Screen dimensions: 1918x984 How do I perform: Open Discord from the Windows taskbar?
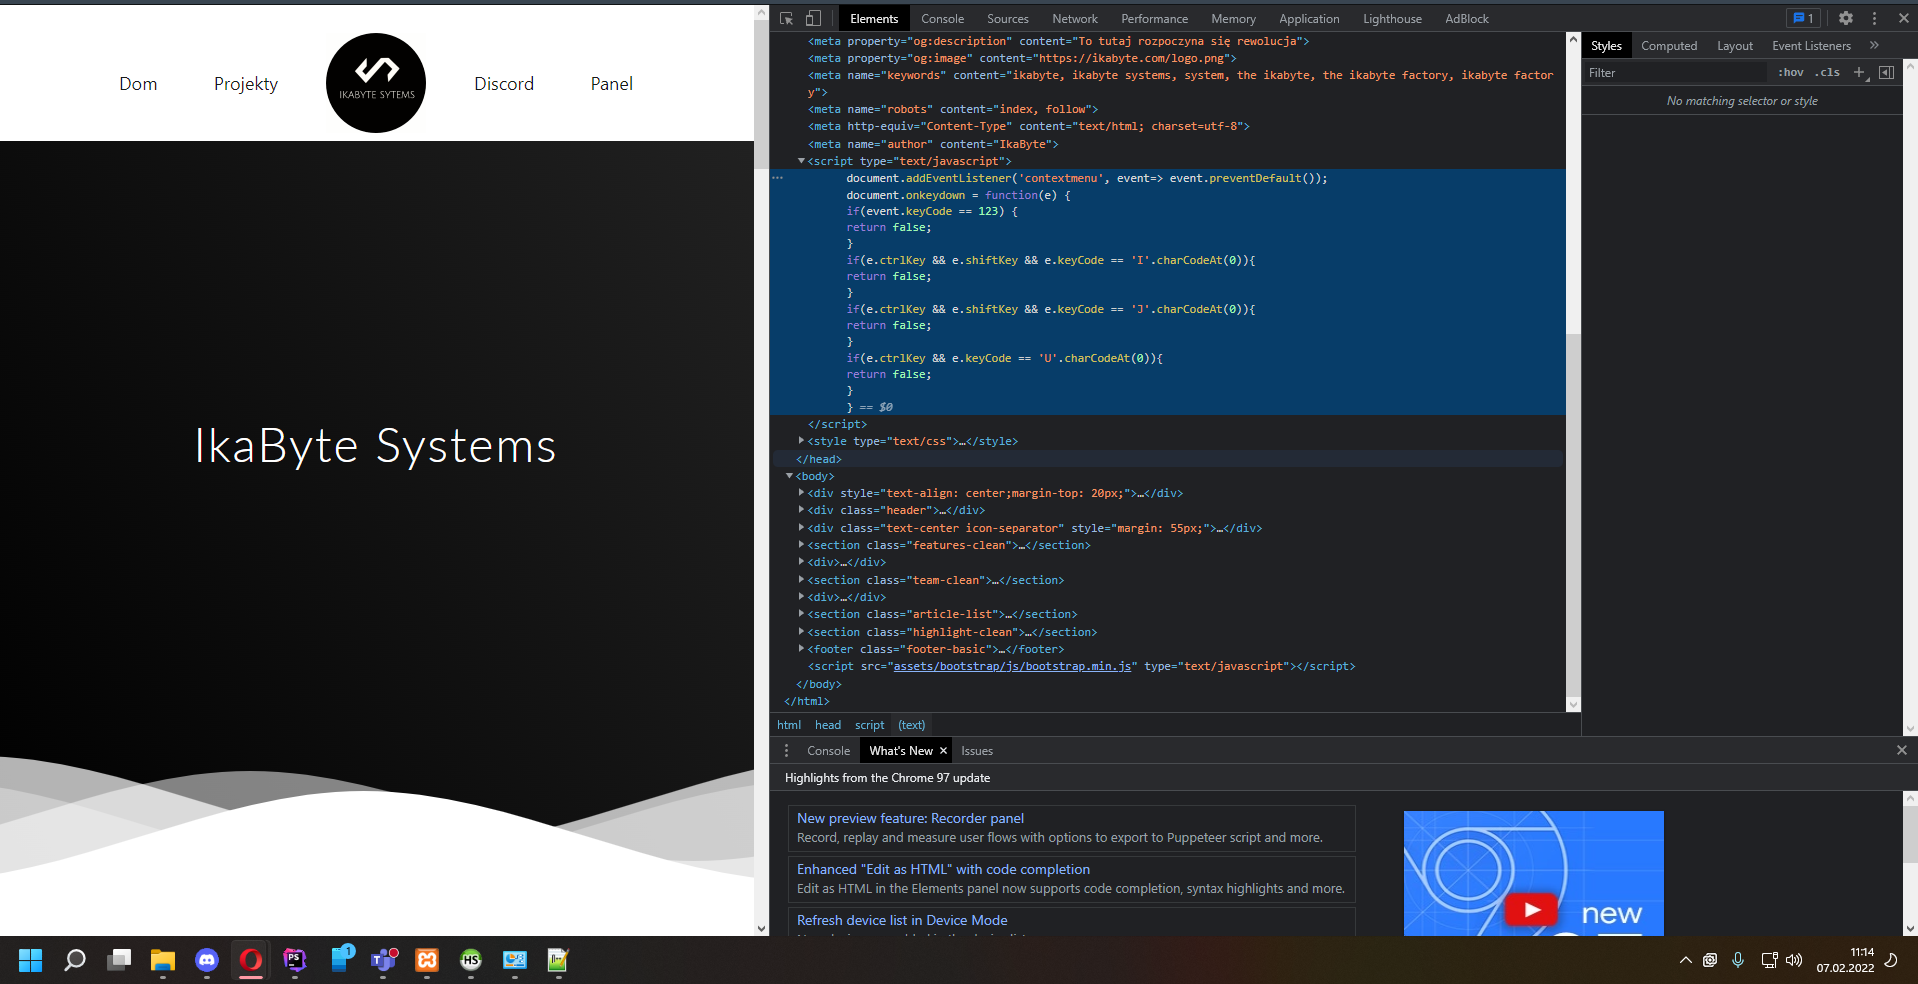click(207, 960)
